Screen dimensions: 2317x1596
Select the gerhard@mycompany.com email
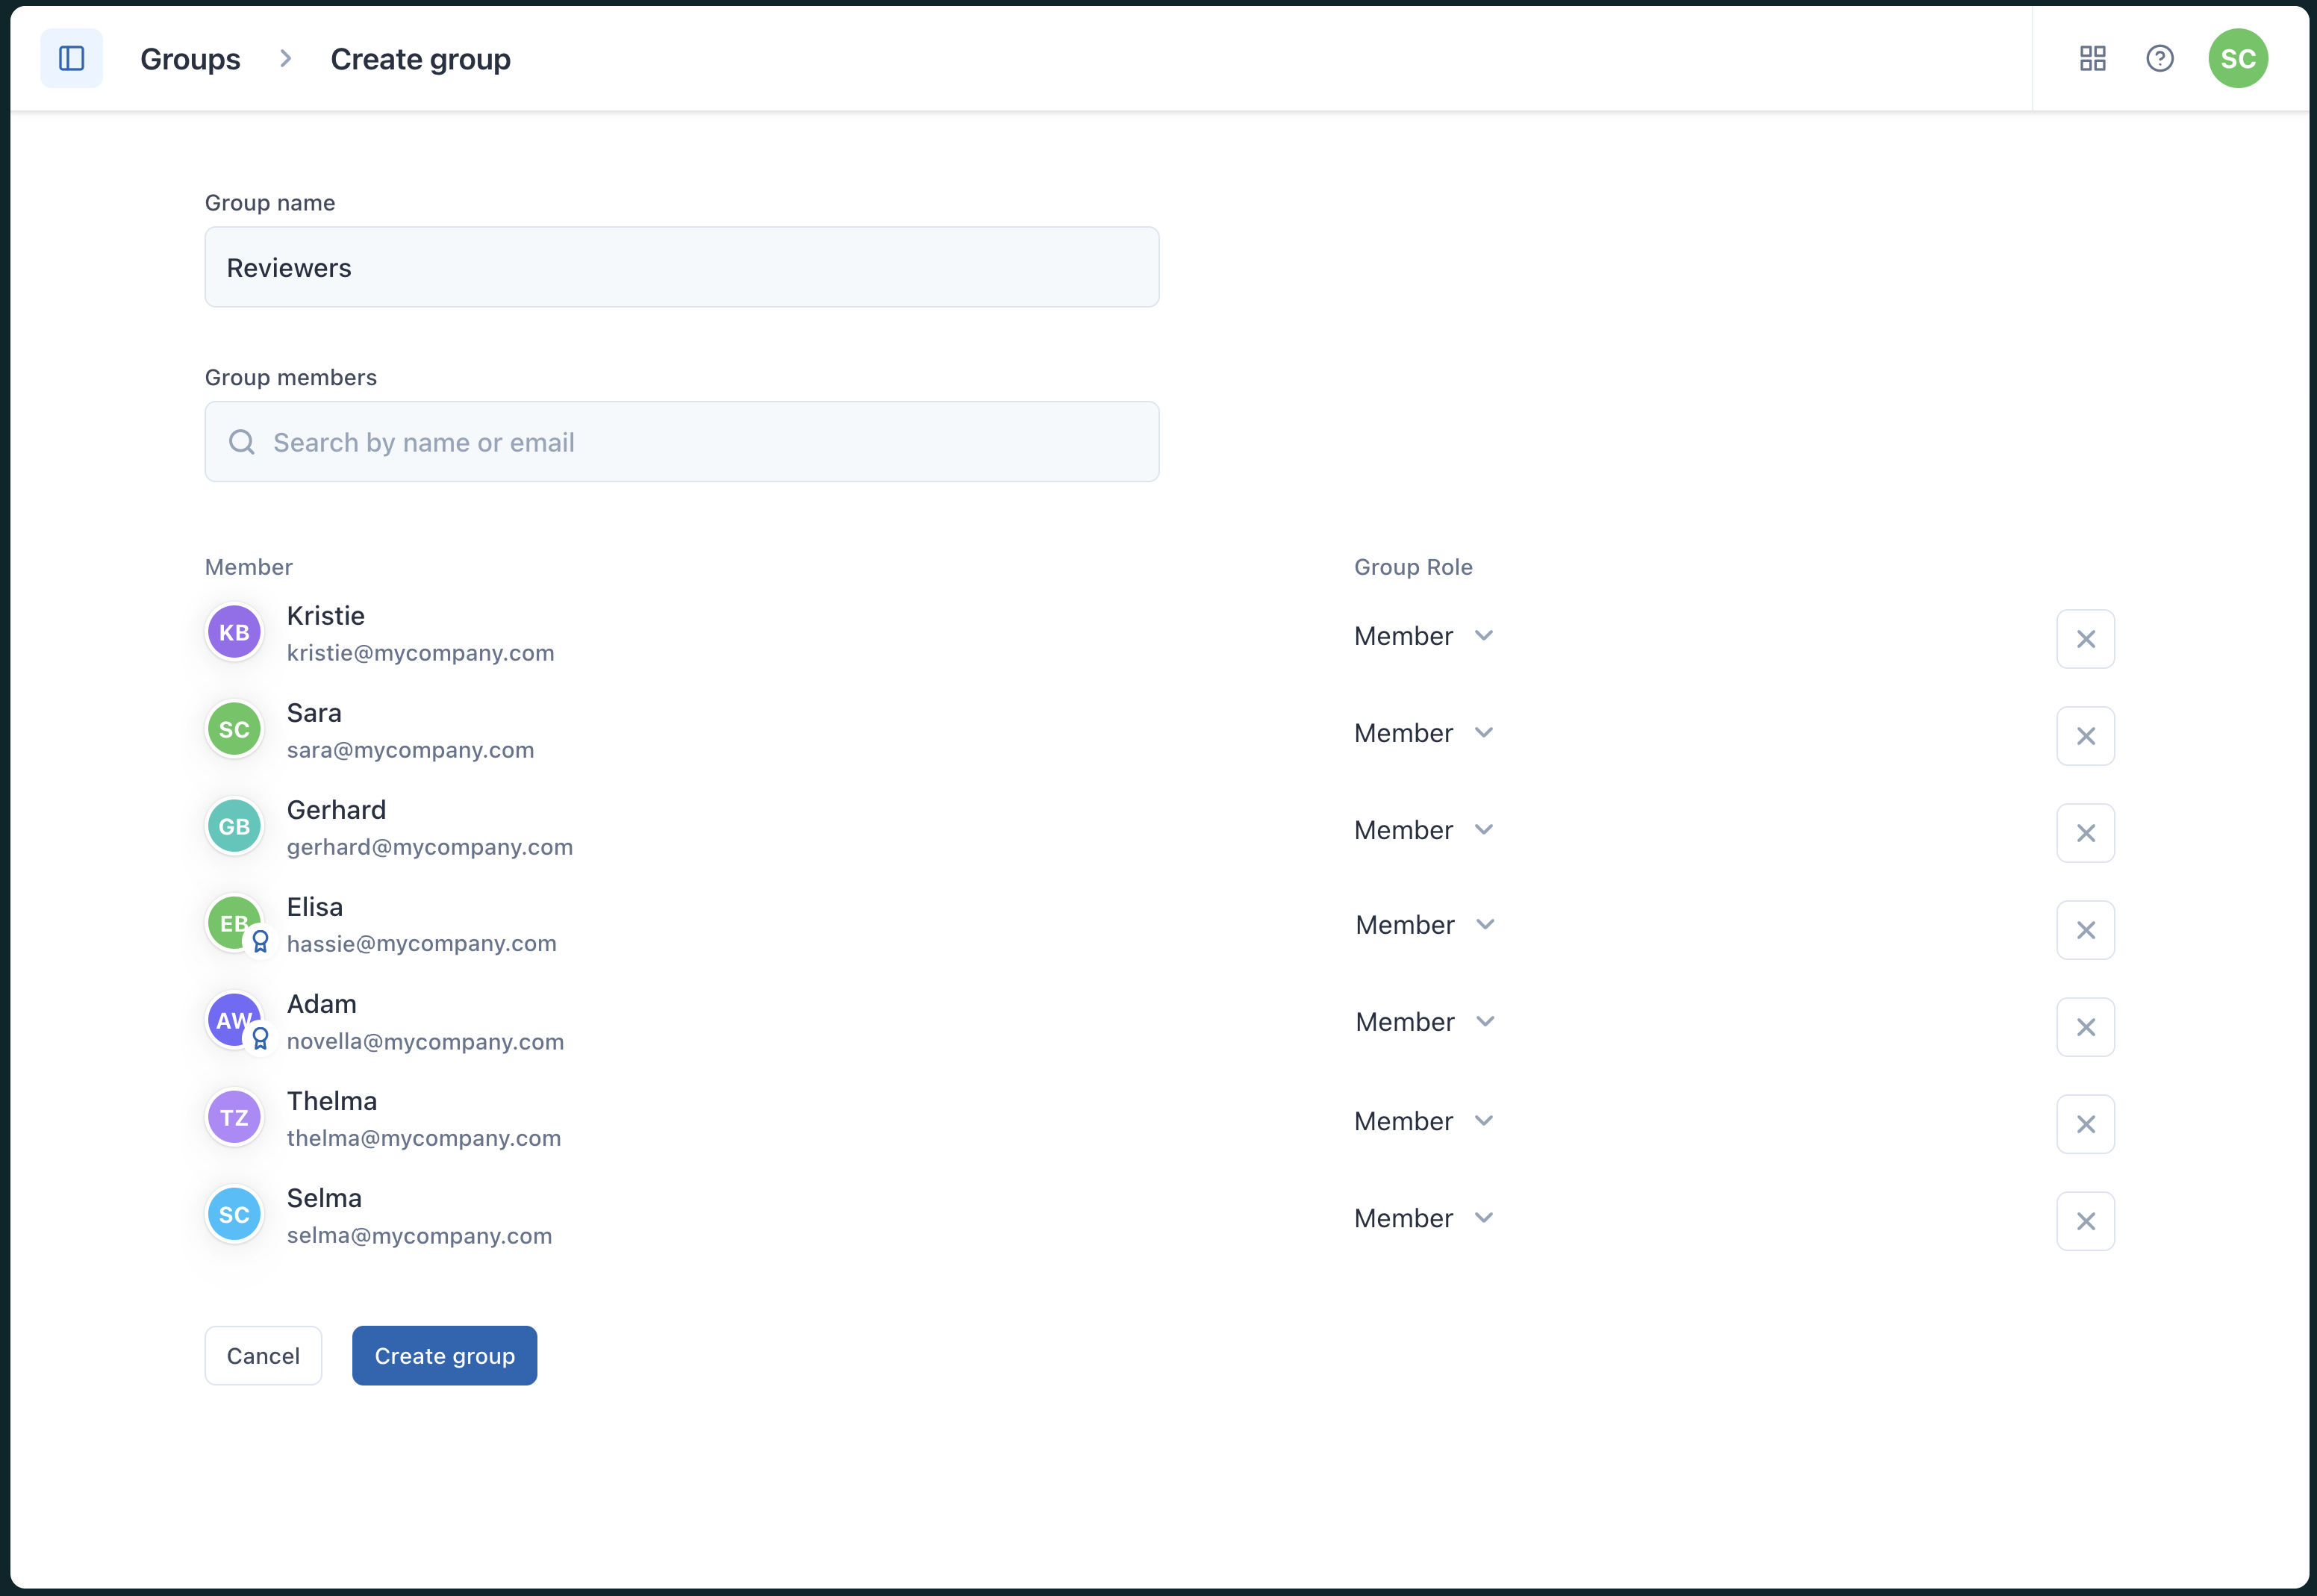tap(430, 847)
